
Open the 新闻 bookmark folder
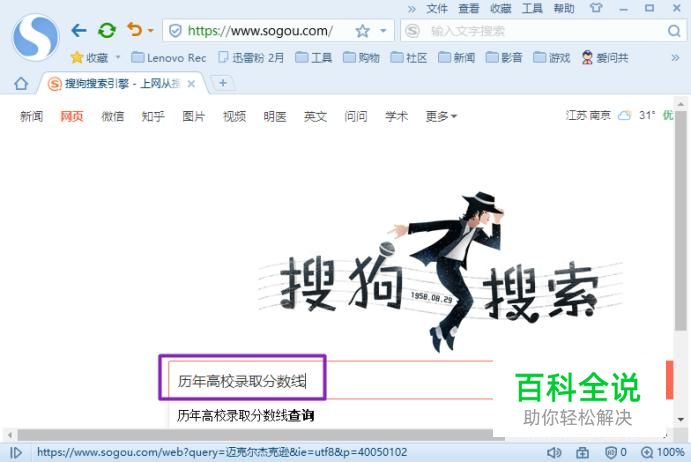point(456,58)
